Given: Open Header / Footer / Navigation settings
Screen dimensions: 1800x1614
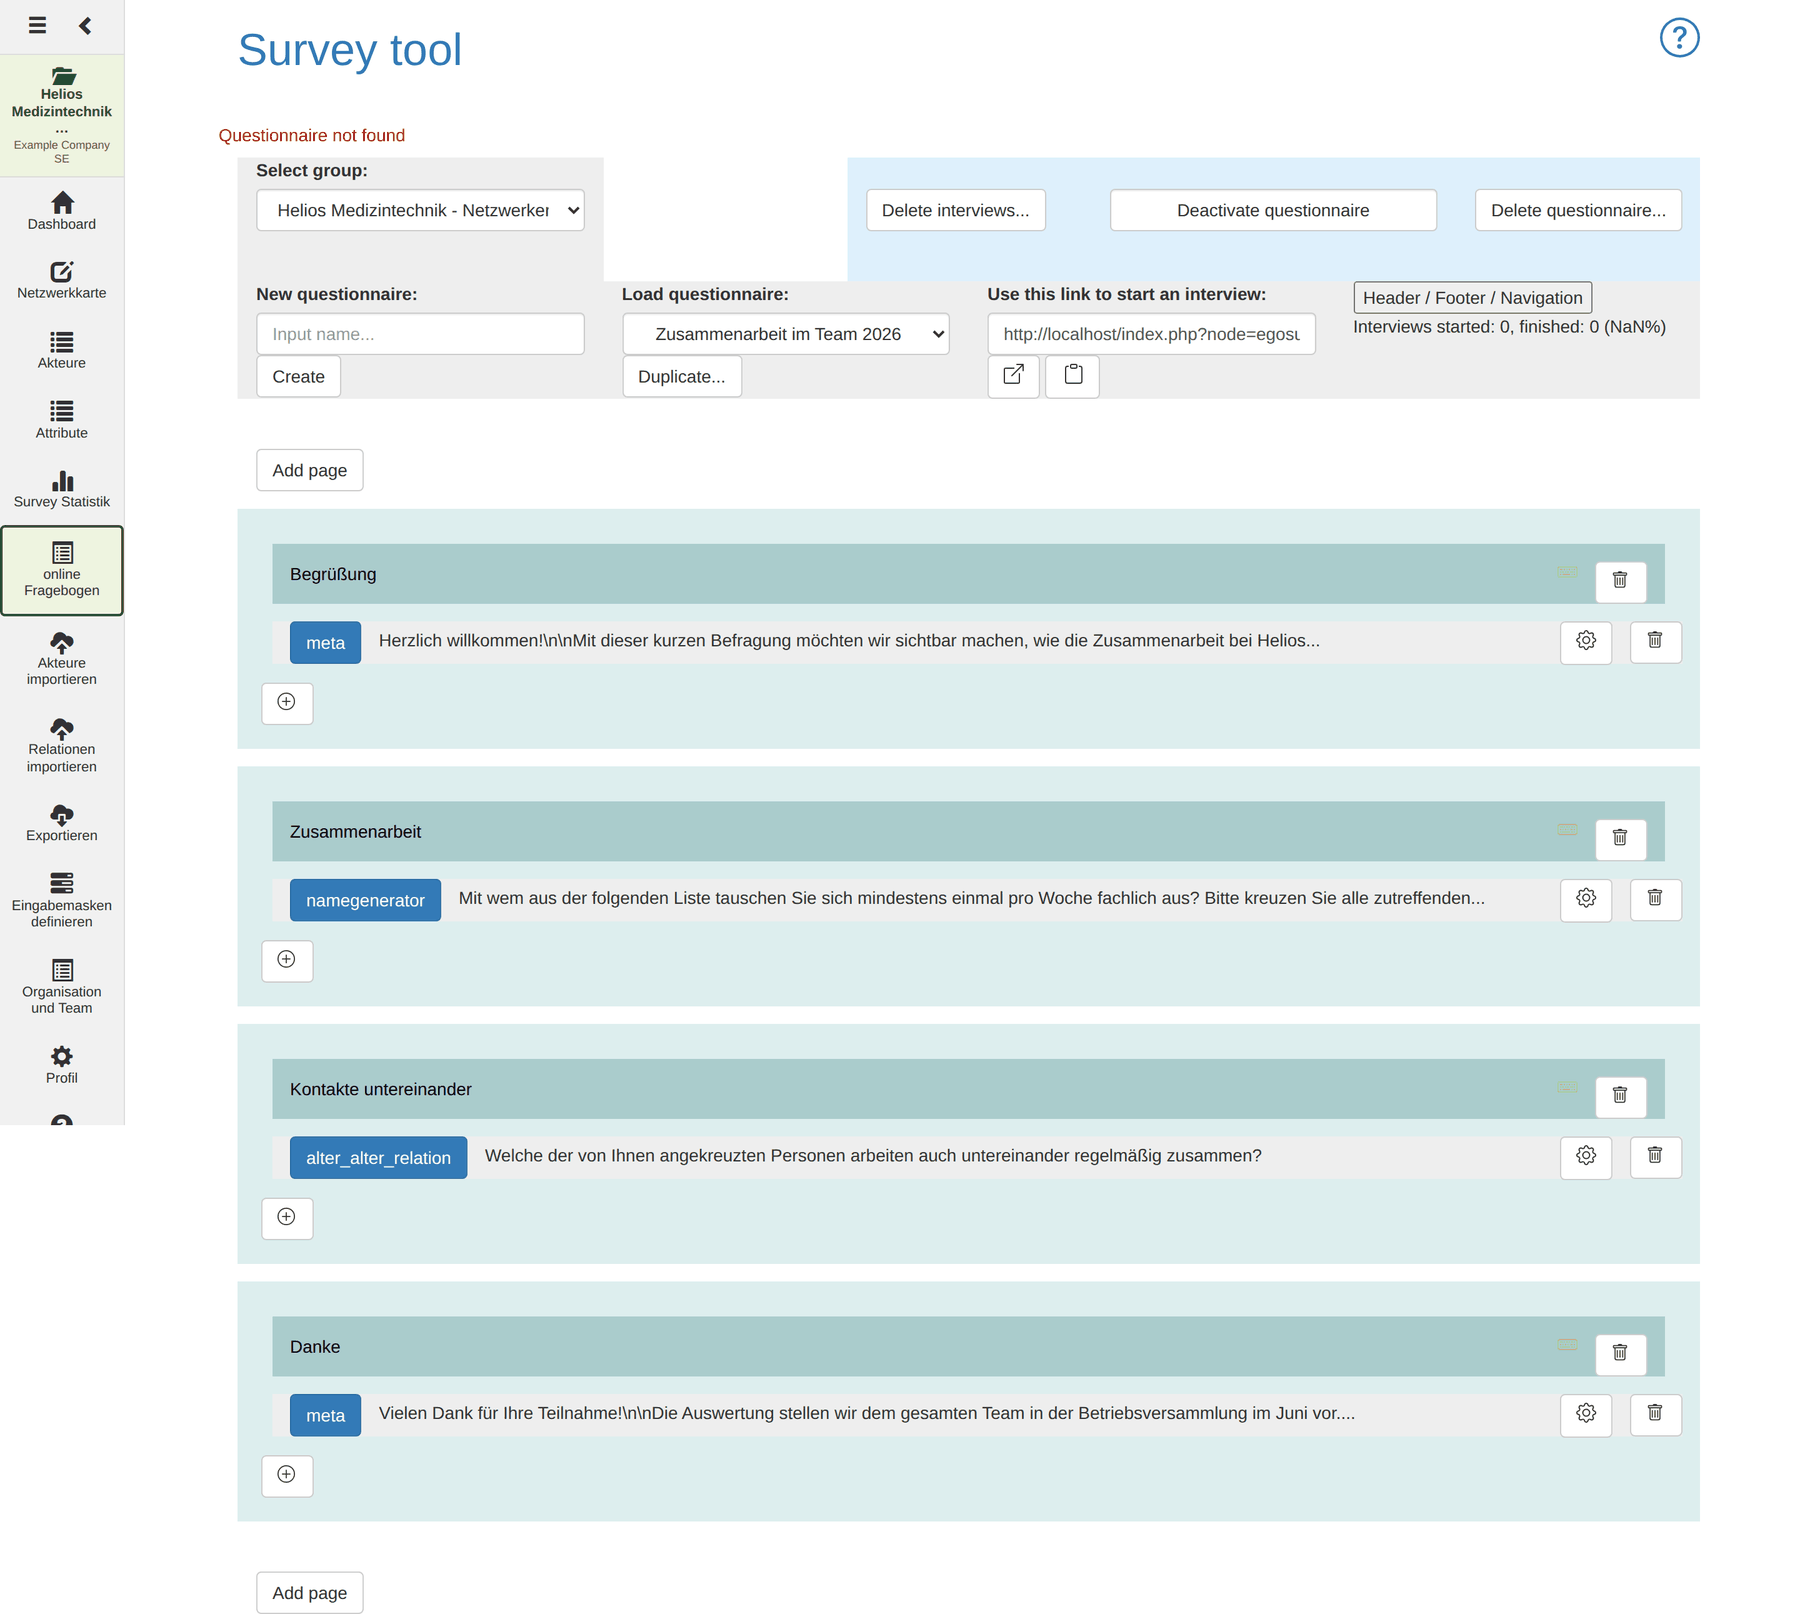Looking at the screenshot, I should tap(1472, 298).
